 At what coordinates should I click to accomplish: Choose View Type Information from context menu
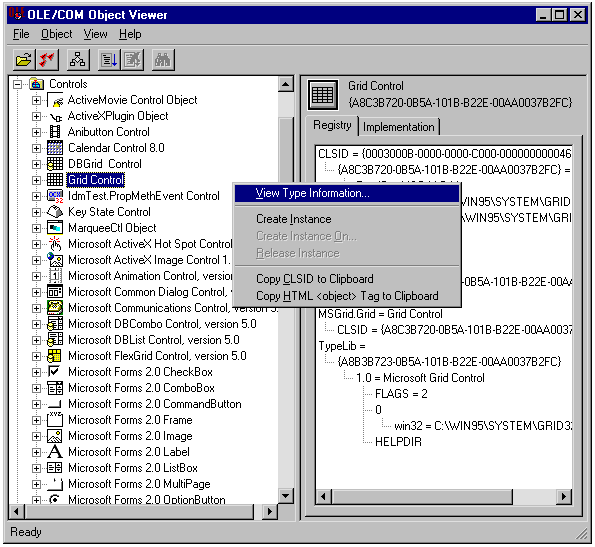point(347,193)
